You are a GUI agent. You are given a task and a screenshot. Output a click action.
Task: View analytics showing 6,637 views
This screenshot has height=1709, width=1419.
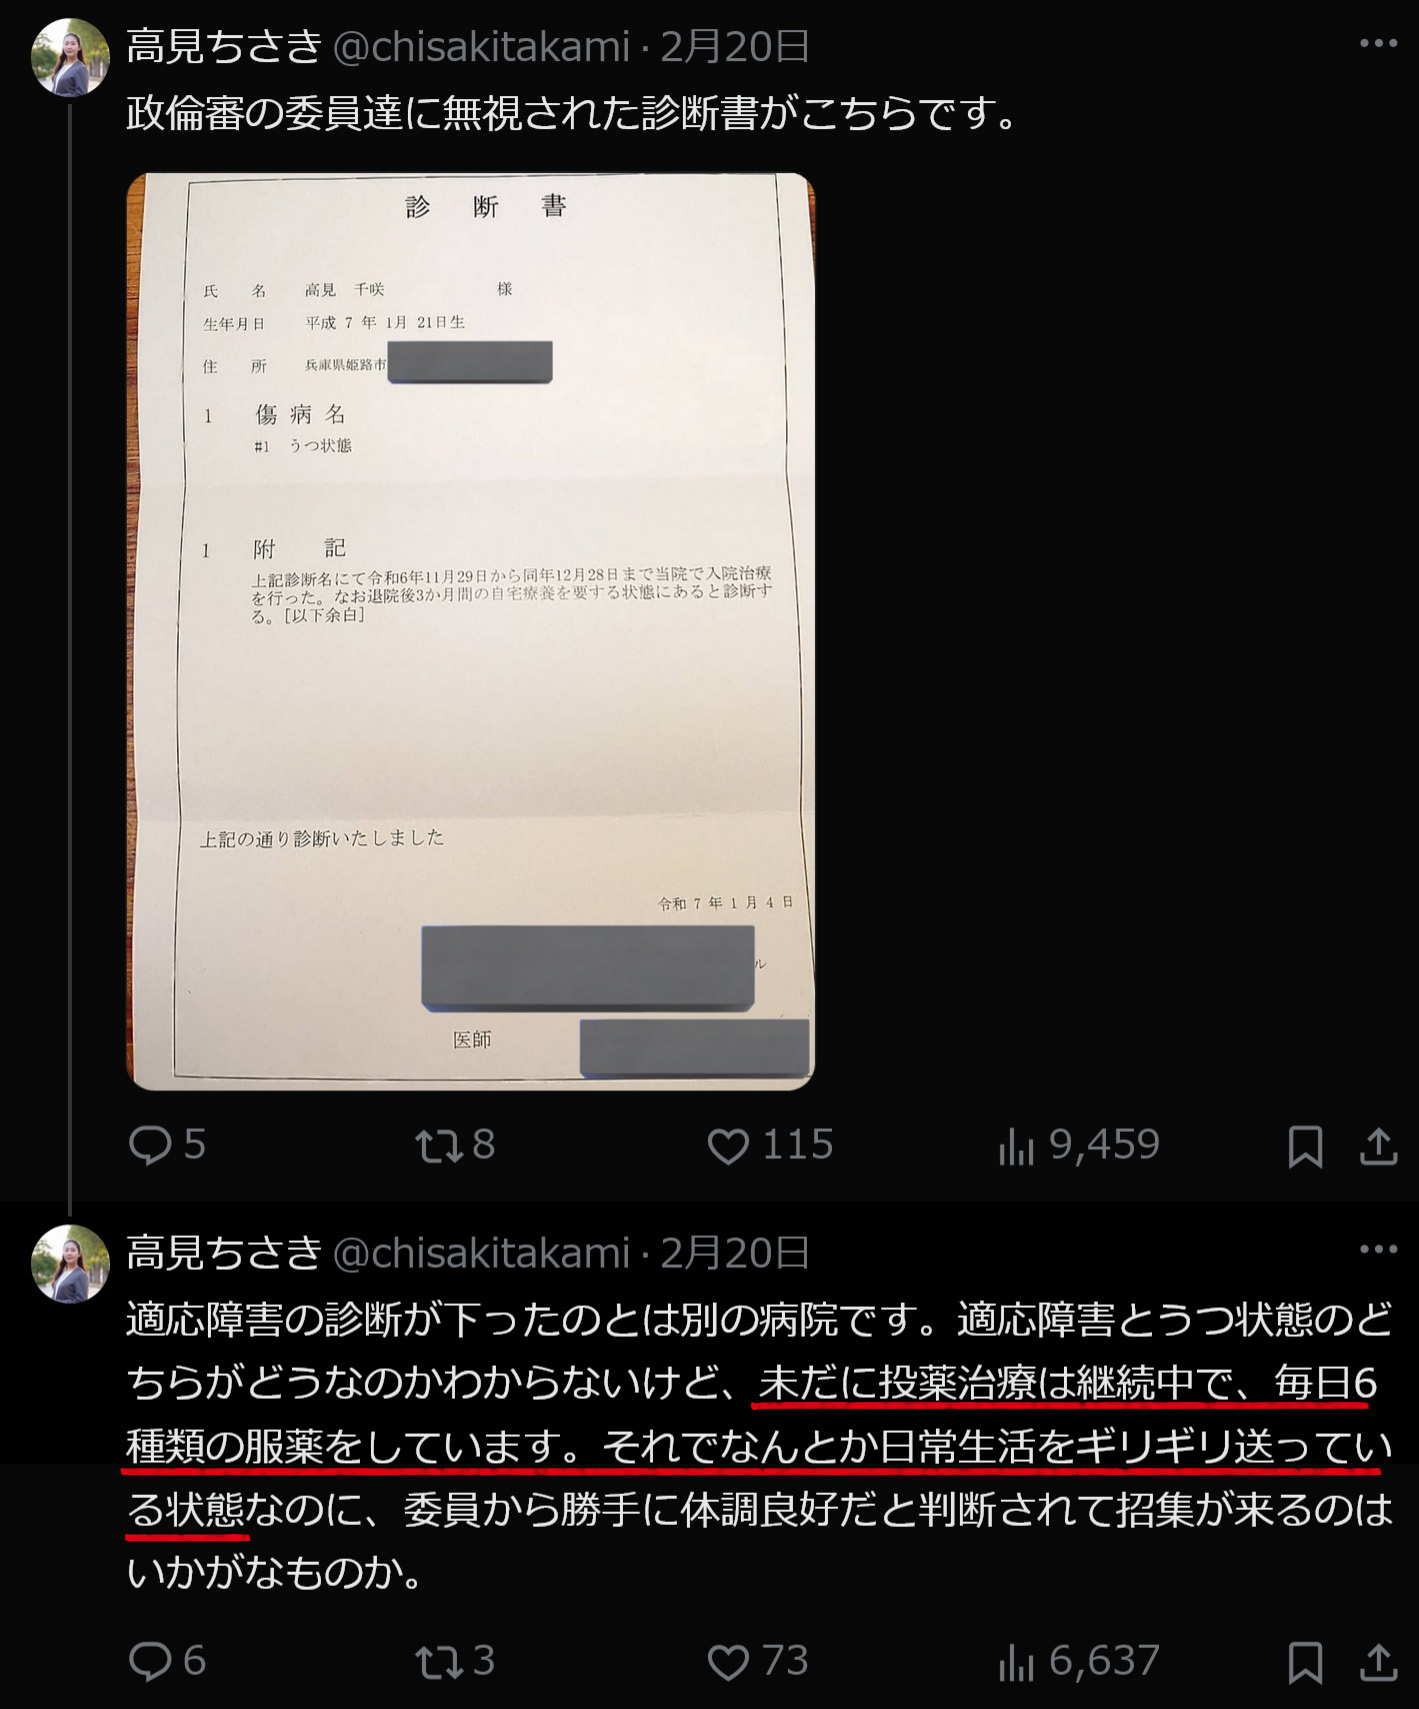coord(1078,1661)
